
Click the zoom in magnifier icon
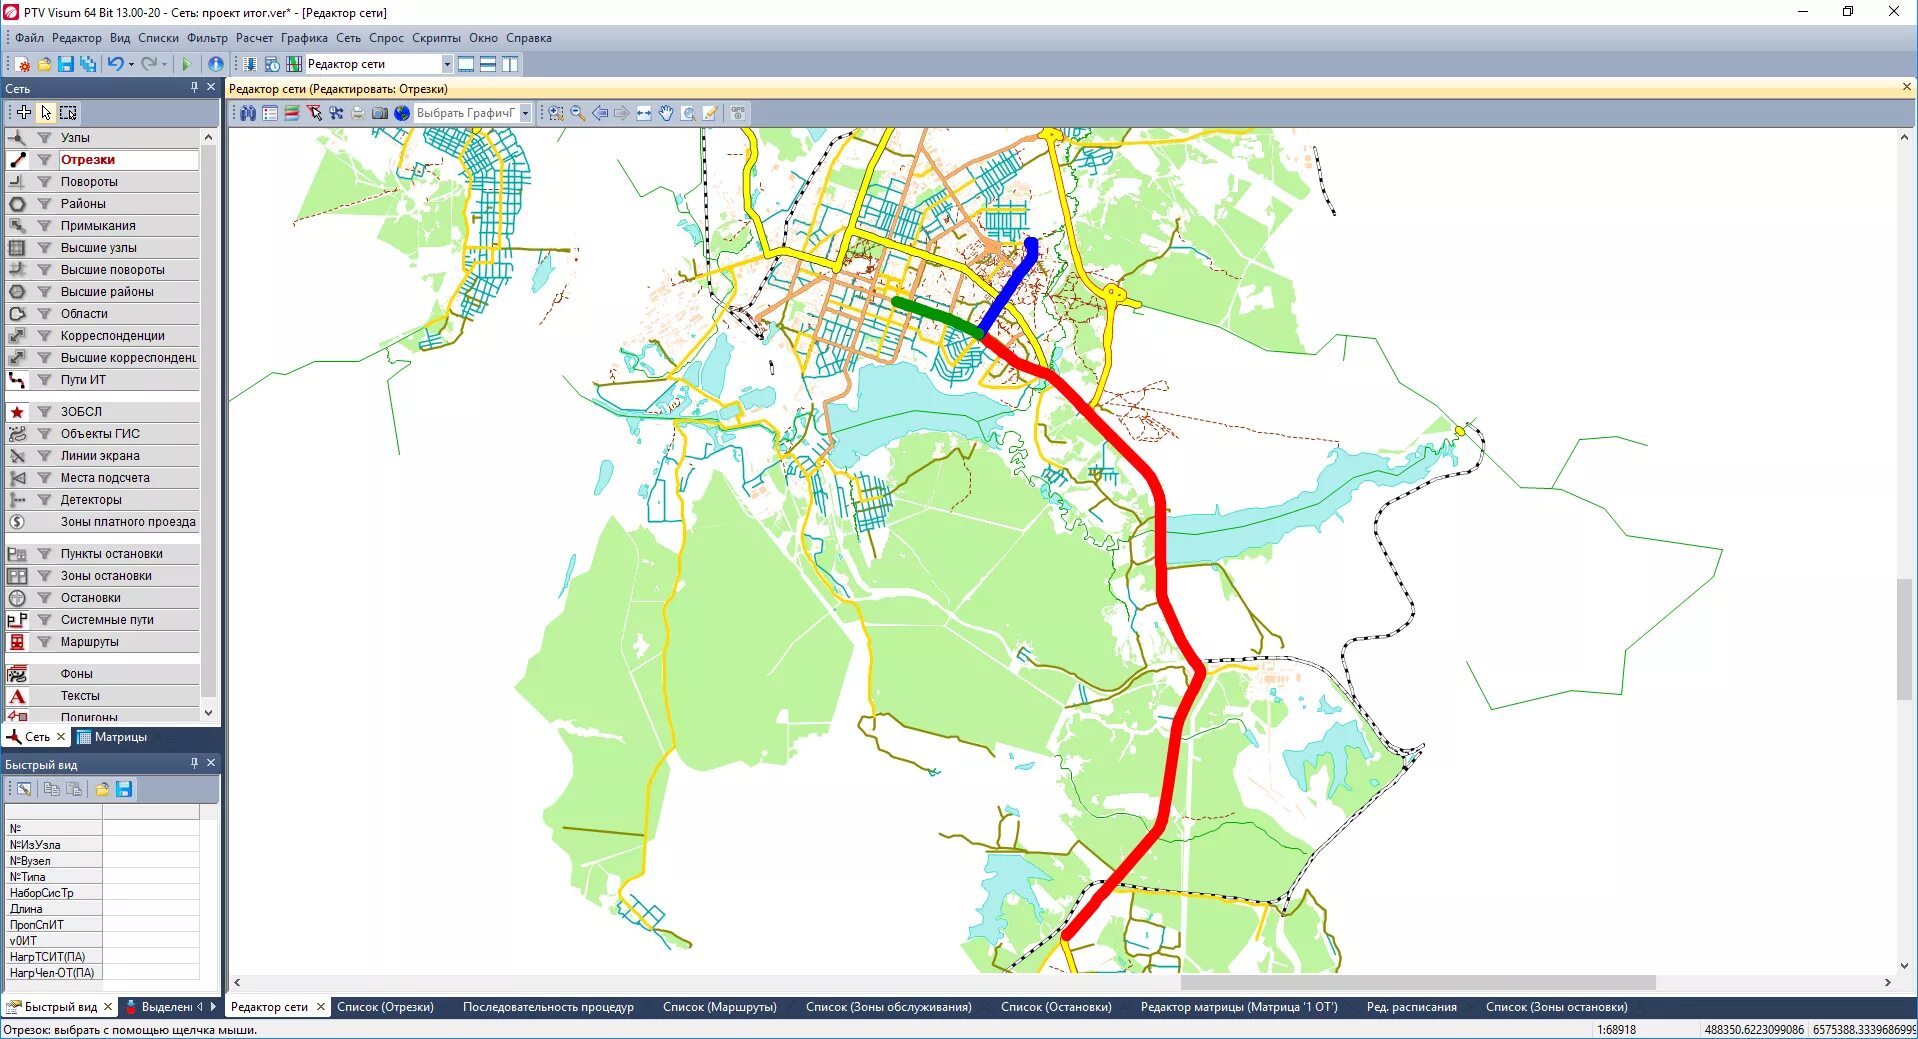pyautogui.click(x=556, y=113)
